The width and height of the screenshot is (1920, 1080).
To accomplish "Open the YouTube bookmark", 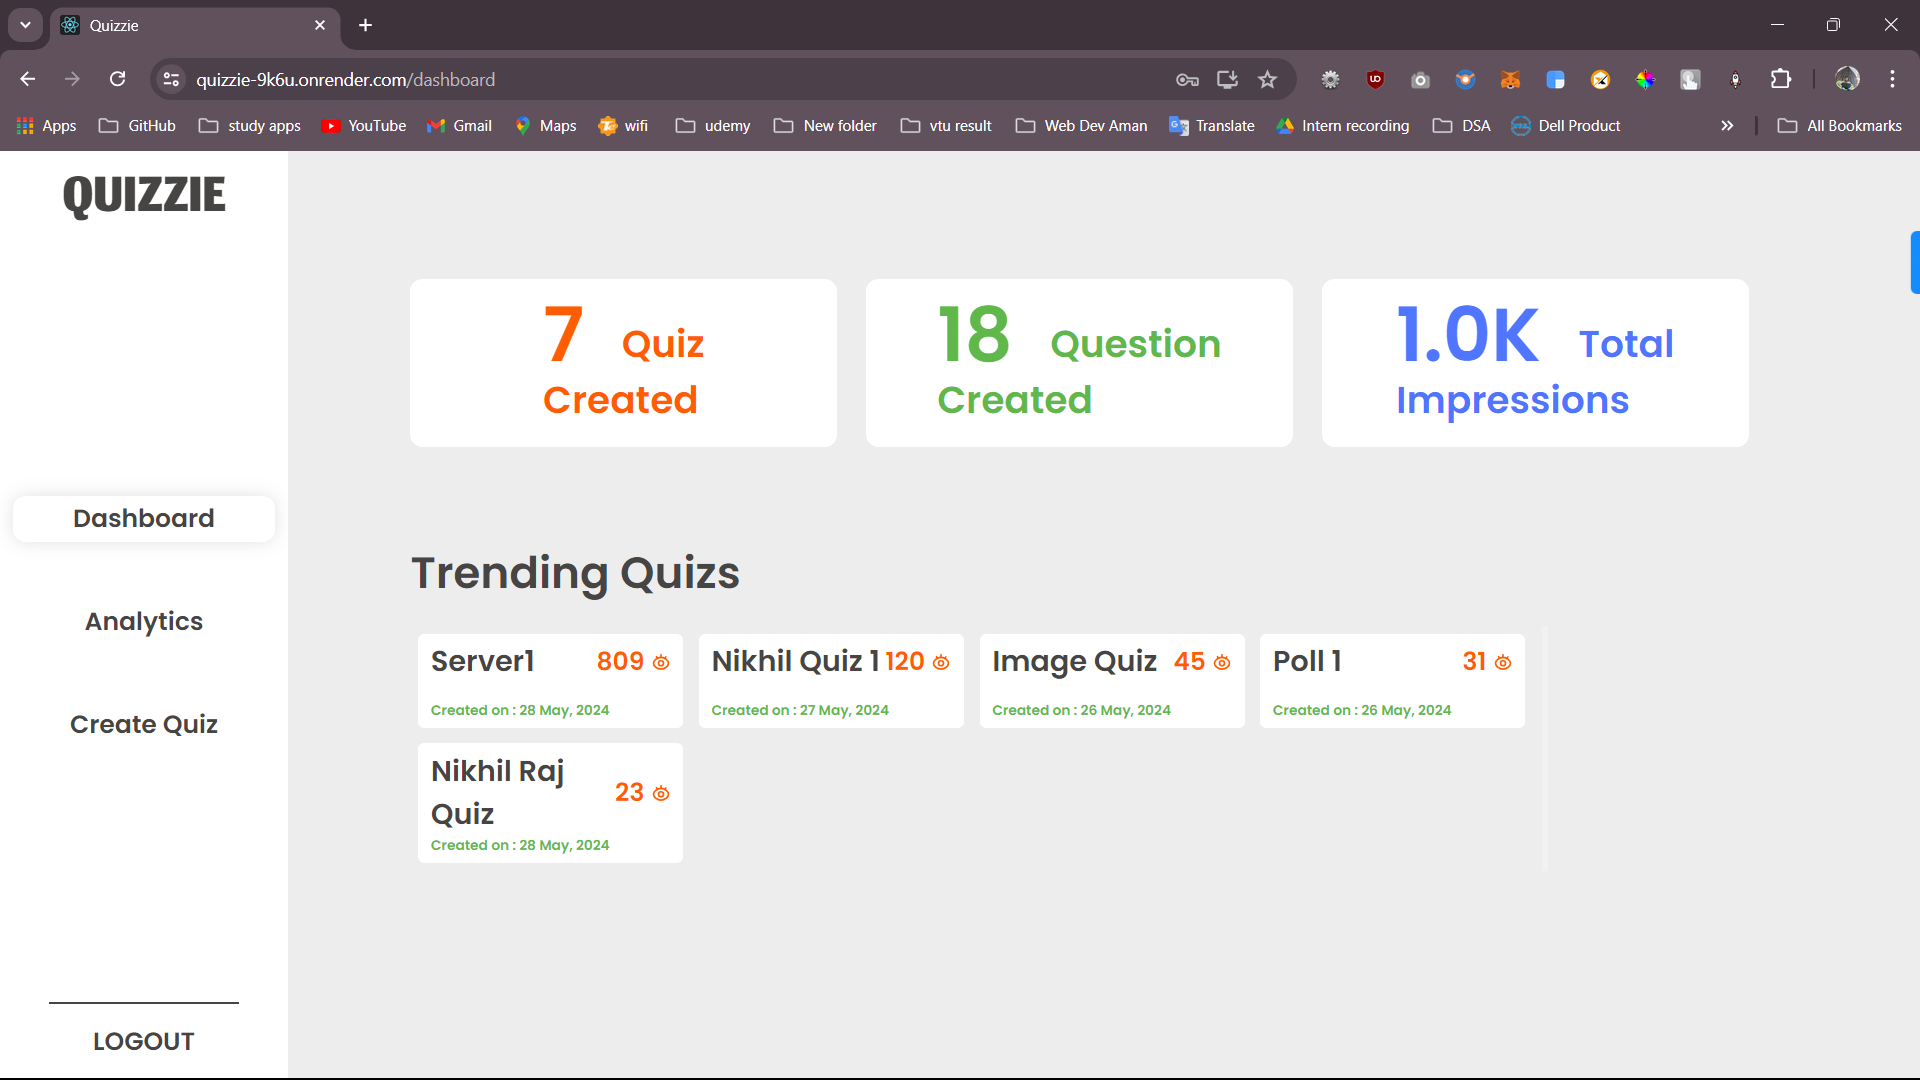I will (x=364, y=126).
